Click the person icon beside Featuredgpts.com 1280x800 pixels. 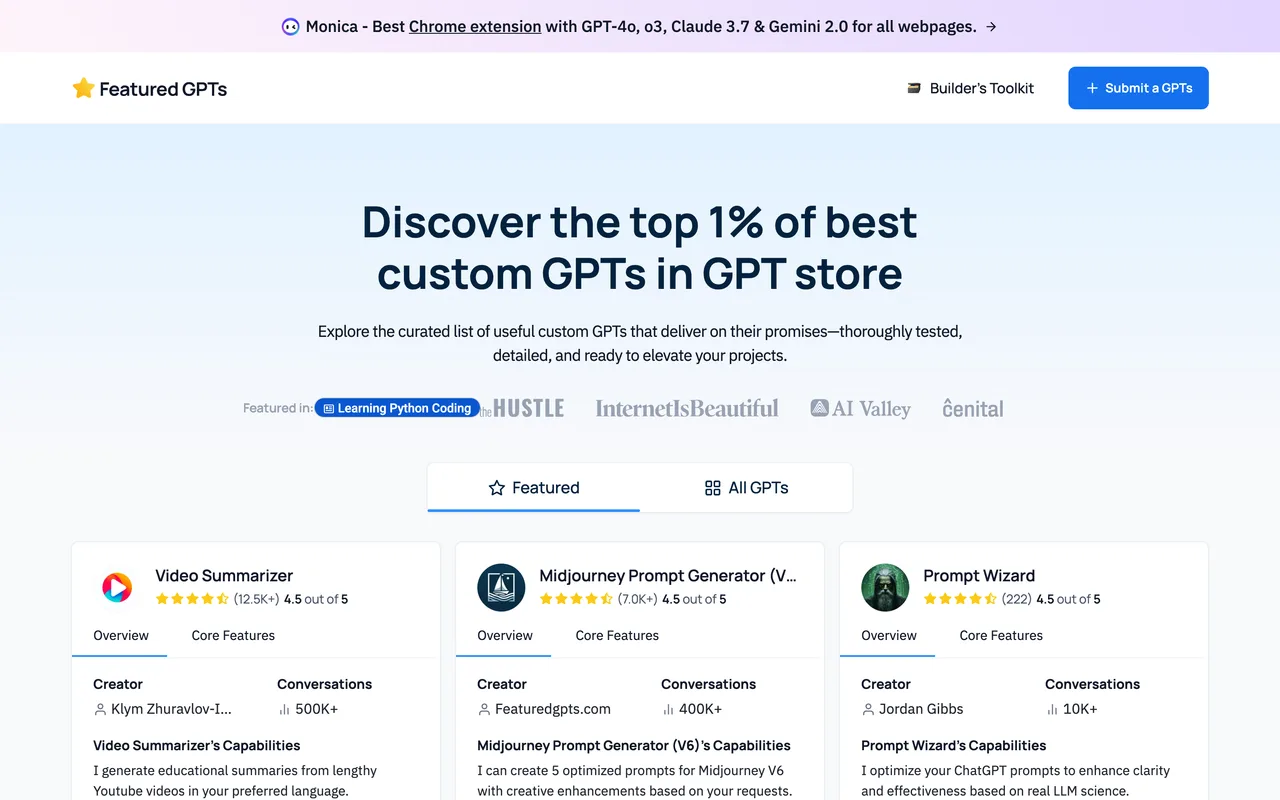(484, 709)
